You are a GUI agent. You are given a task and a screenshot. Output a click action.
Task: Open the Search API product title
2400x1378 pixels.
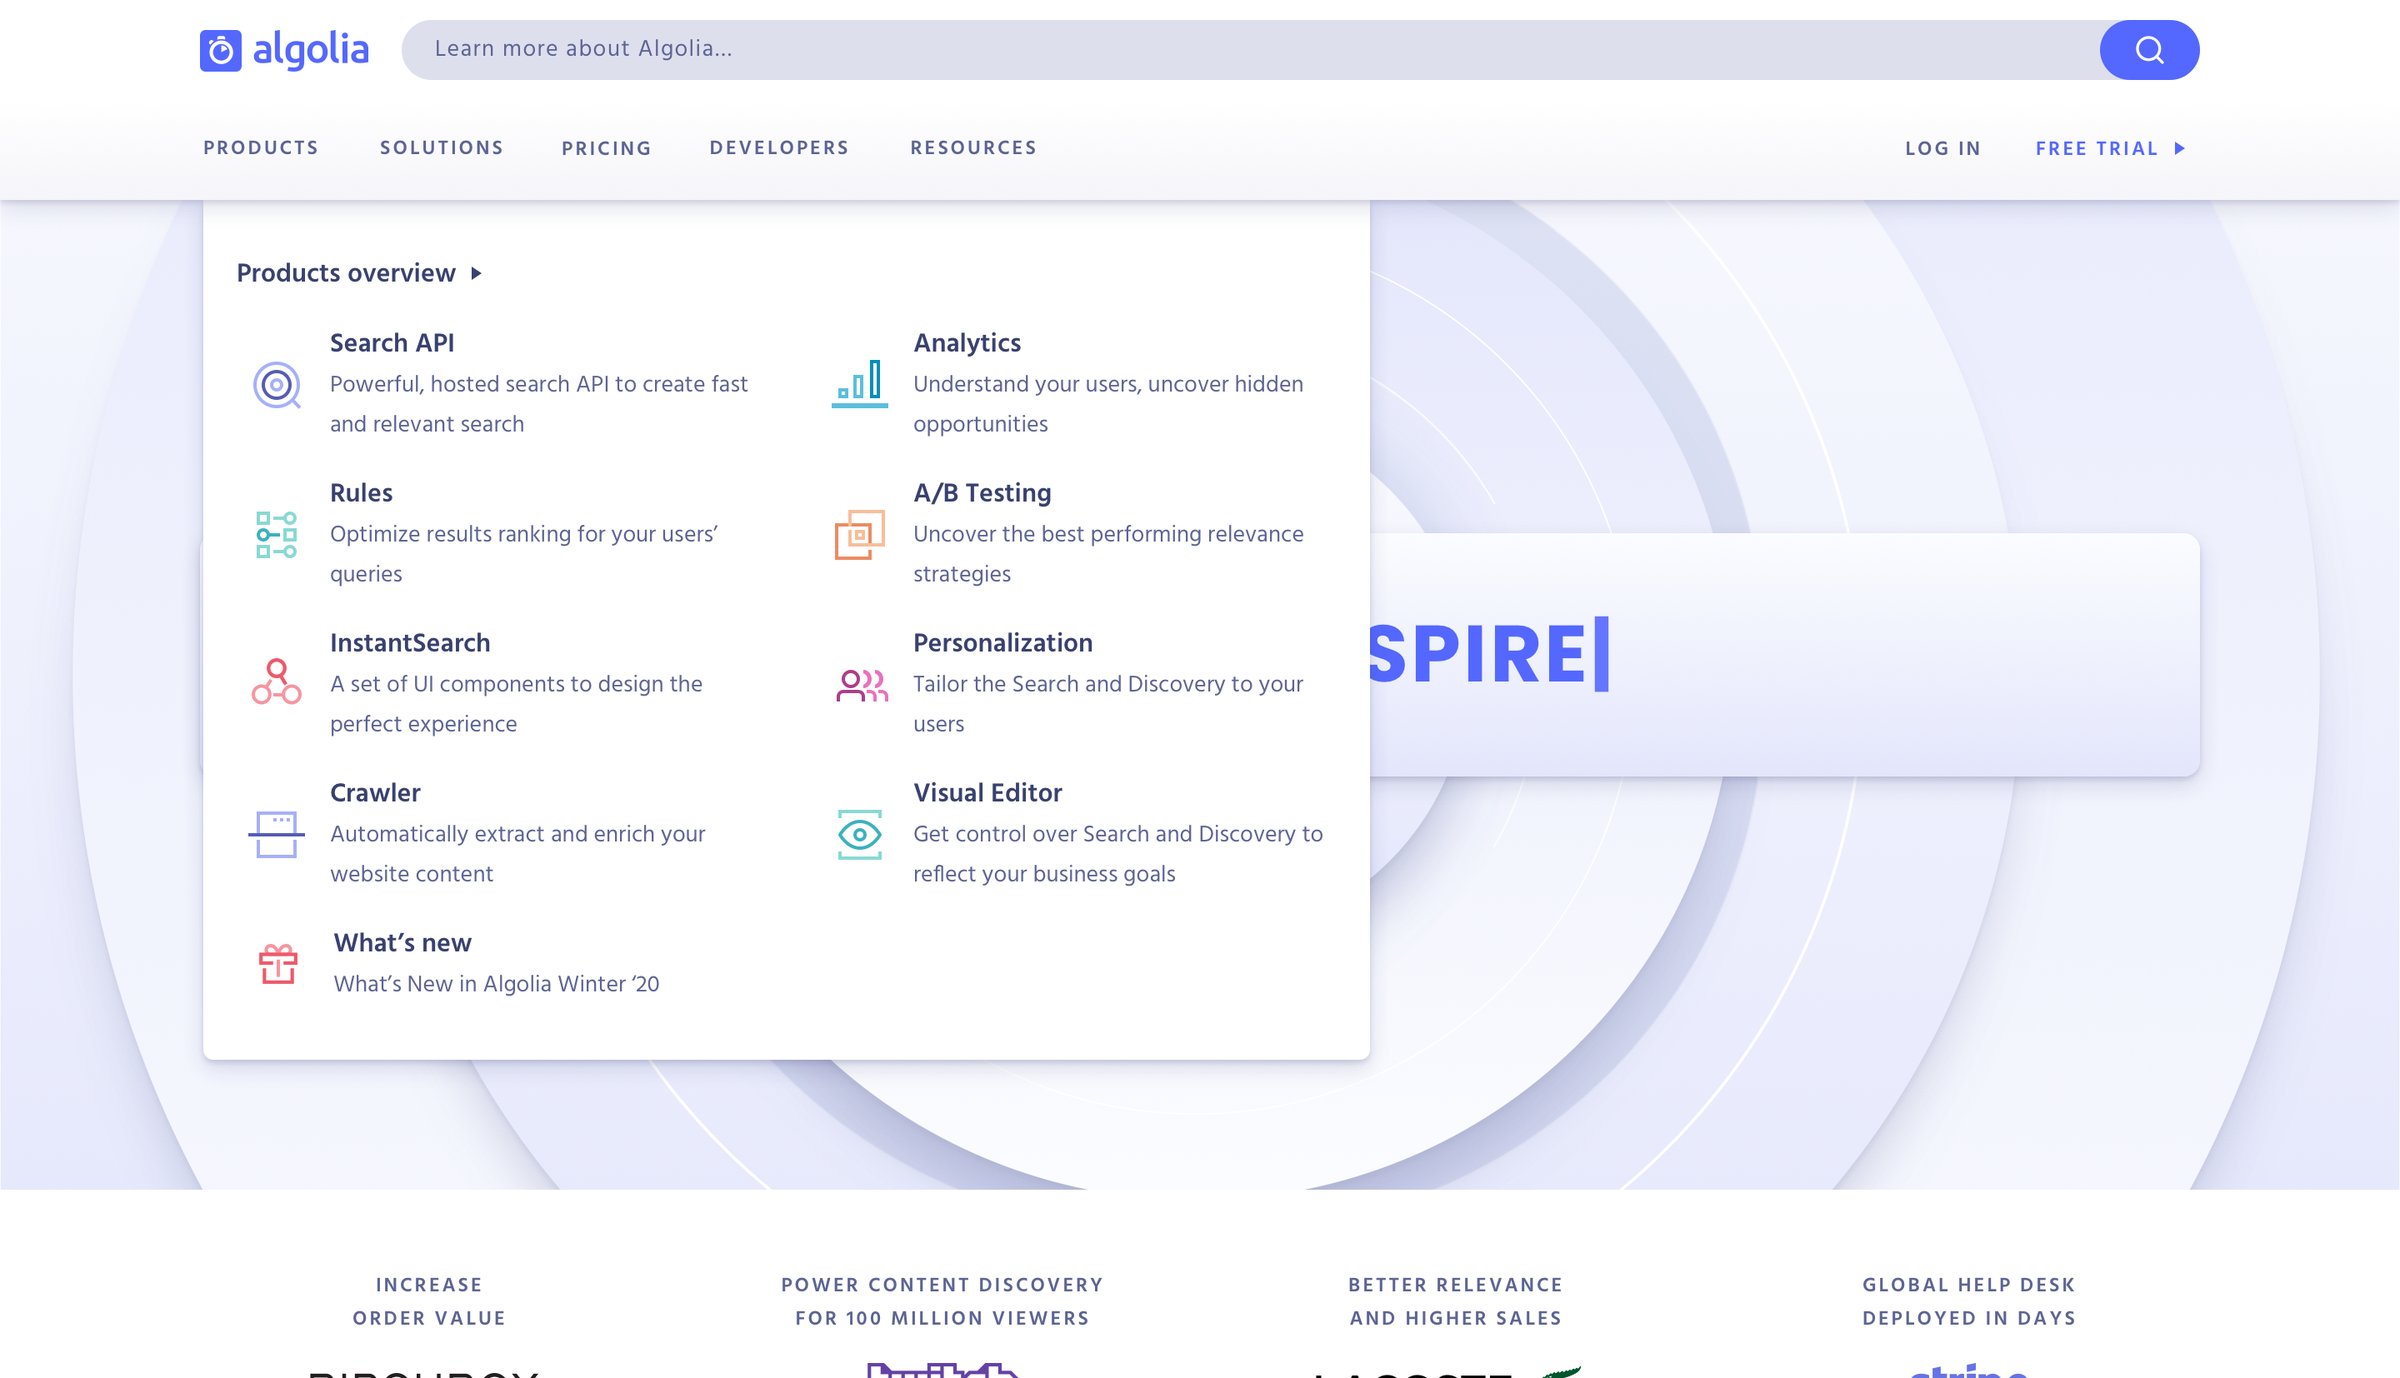[392, 343]
